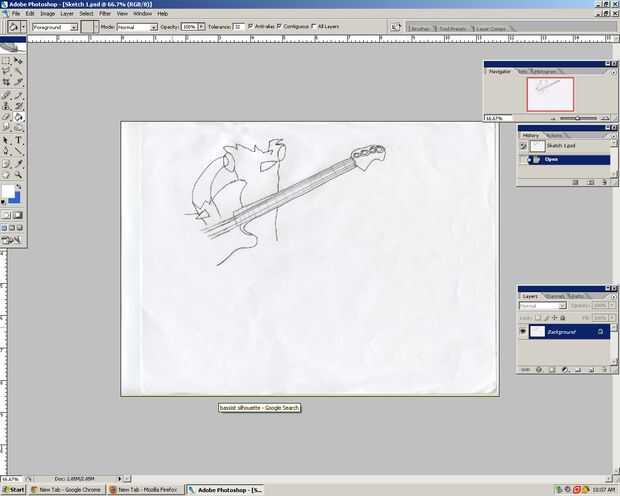Open the Navigator panel flyout menu
The width and height of the screenshot is (620, 496).
pos(613,72)
